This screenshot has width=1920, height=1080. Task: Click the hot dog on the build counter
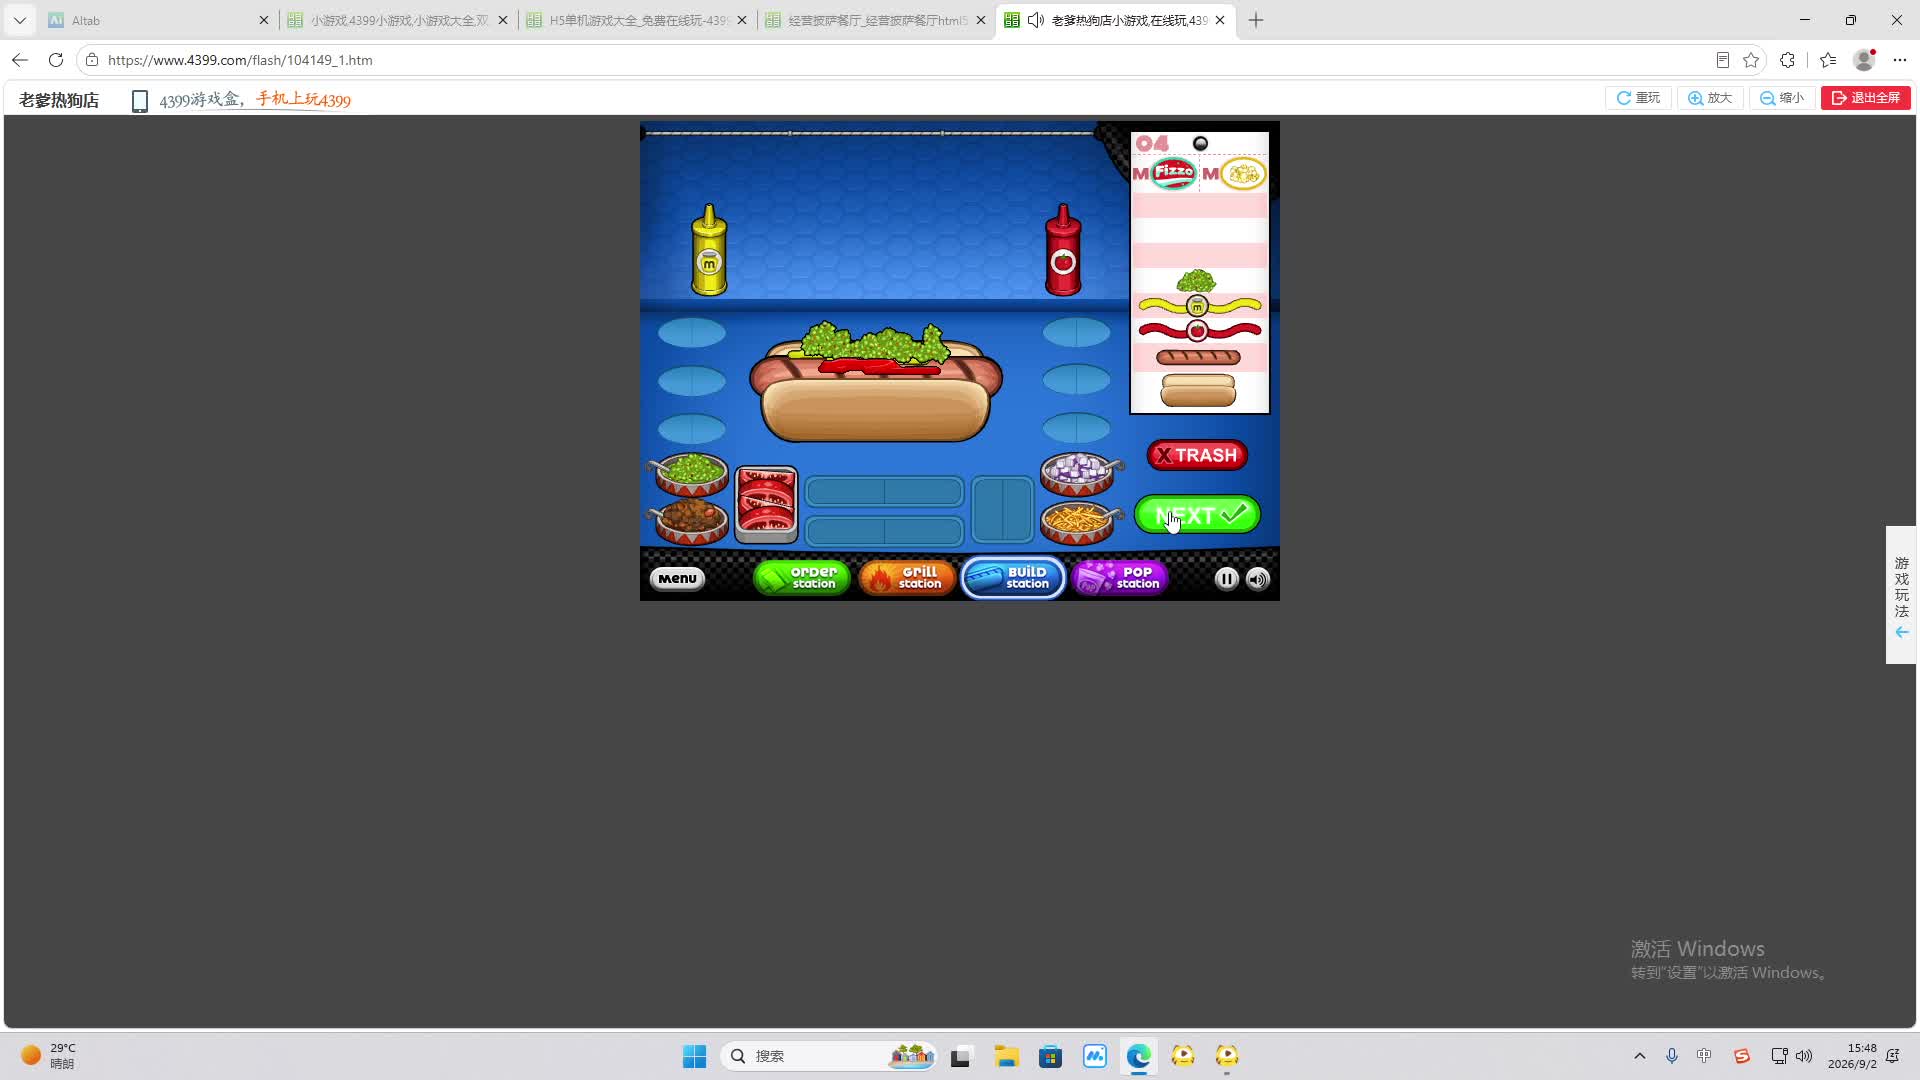[876, 383]
